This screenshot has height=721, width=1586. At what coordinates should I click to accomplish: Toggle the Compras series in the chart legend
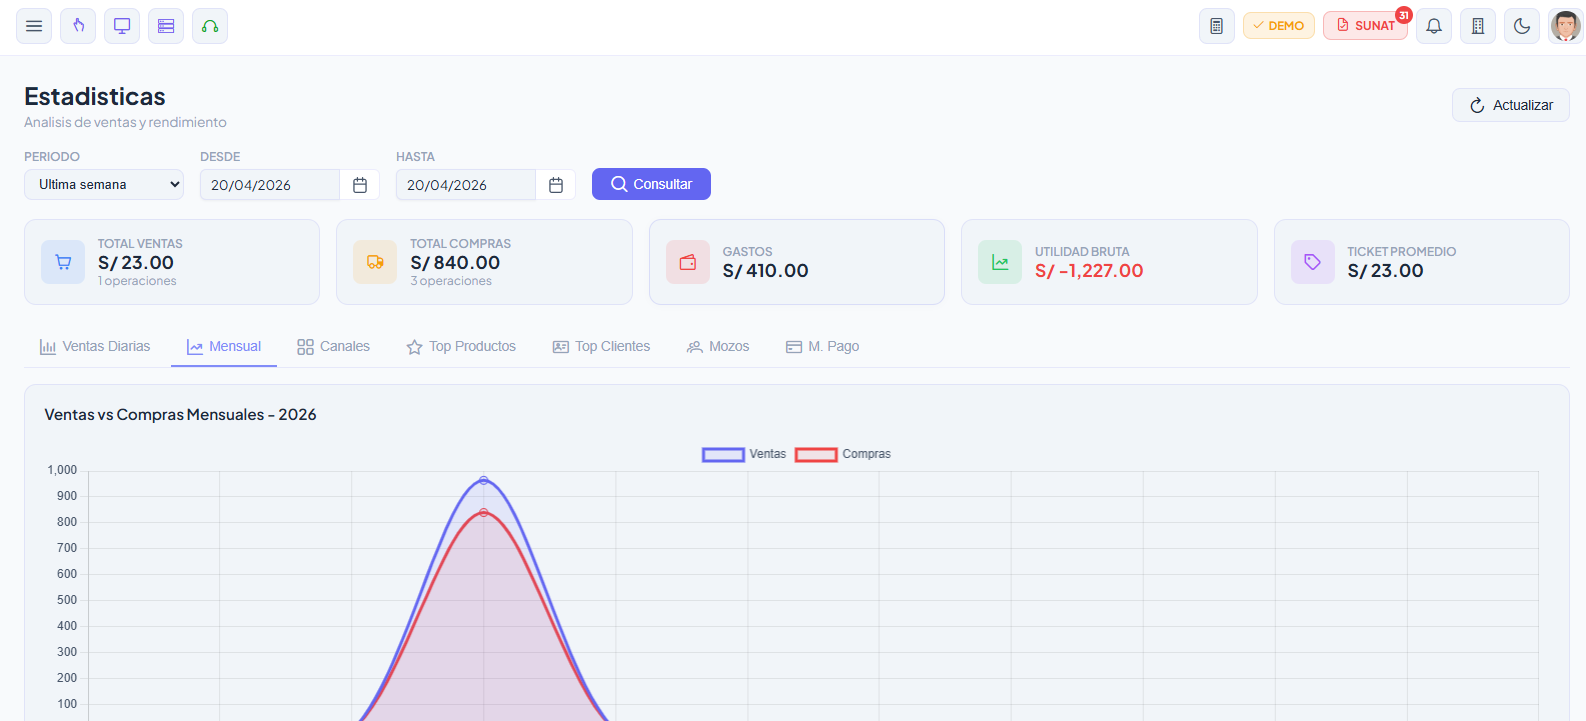pyautogui.click(x=843, y=454)
